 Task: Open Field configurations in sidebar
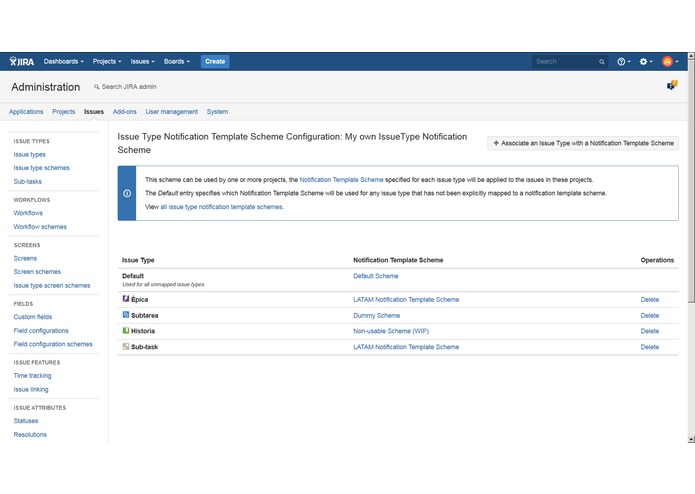click(41, 331)
